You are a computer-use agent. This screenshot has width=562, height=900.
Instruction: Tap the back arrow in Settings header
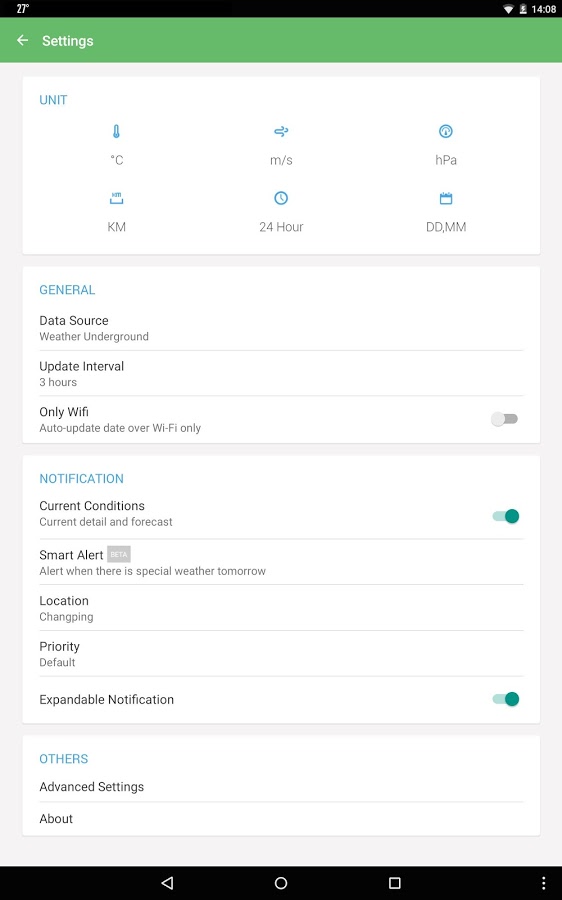(x=22, y=40)
